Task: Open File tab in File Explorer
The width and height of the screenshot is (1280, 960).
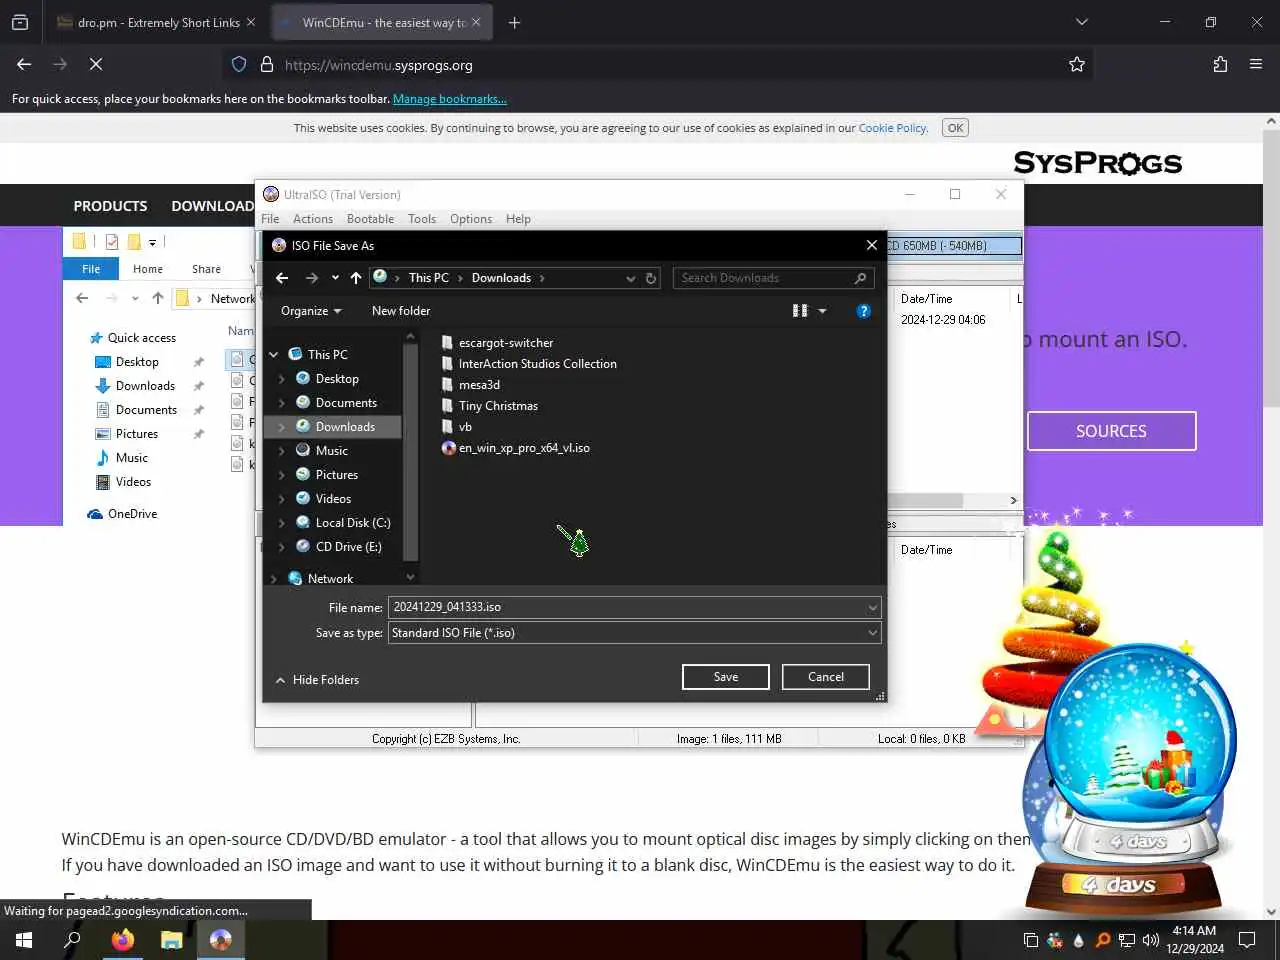Action: tap(91, 269)
